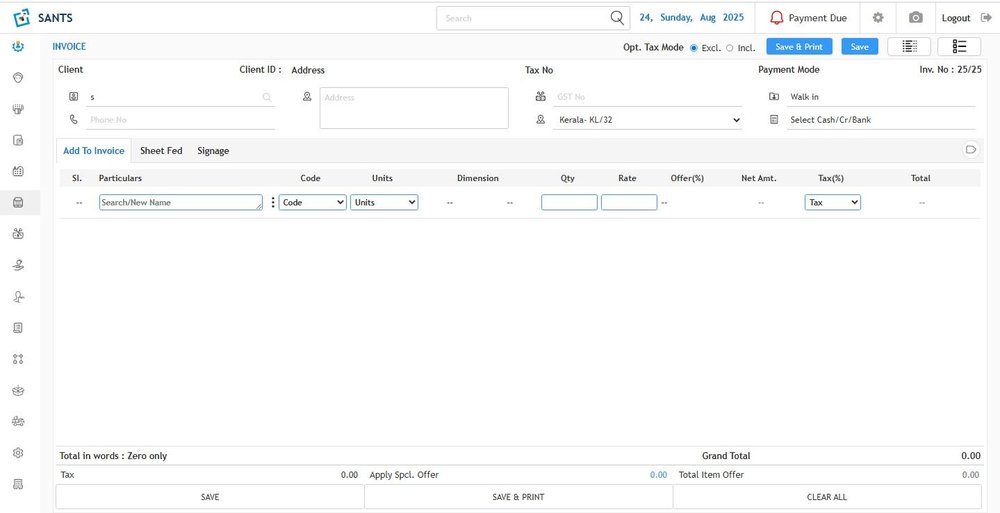The width and height of the screenshot is (1000, 513).
Task: Open the Tax dropdown in item row
Action: [x=832, y=202]
